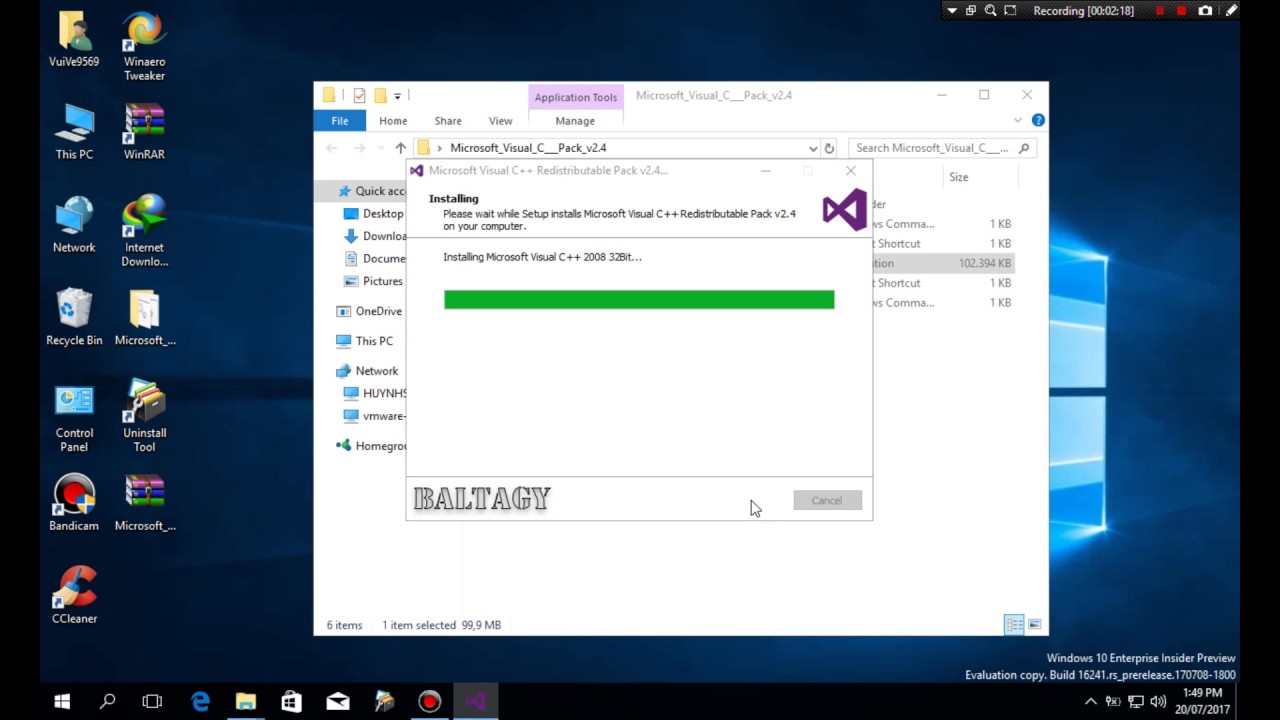Select Quick access in navigation pane
The width and height of the screenshot is (1280, 720).
click(x=372, y=191)
